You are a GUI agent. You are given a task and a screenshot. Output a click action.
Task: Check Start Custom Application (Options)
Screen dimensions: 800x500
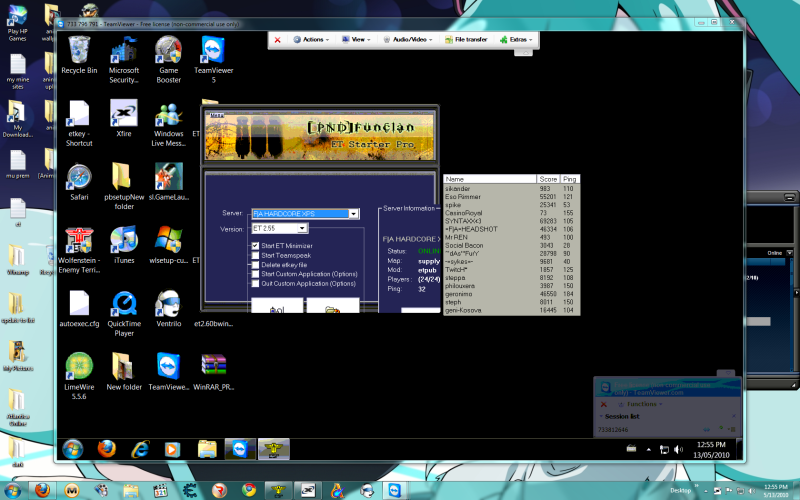[x=255, y=274]
